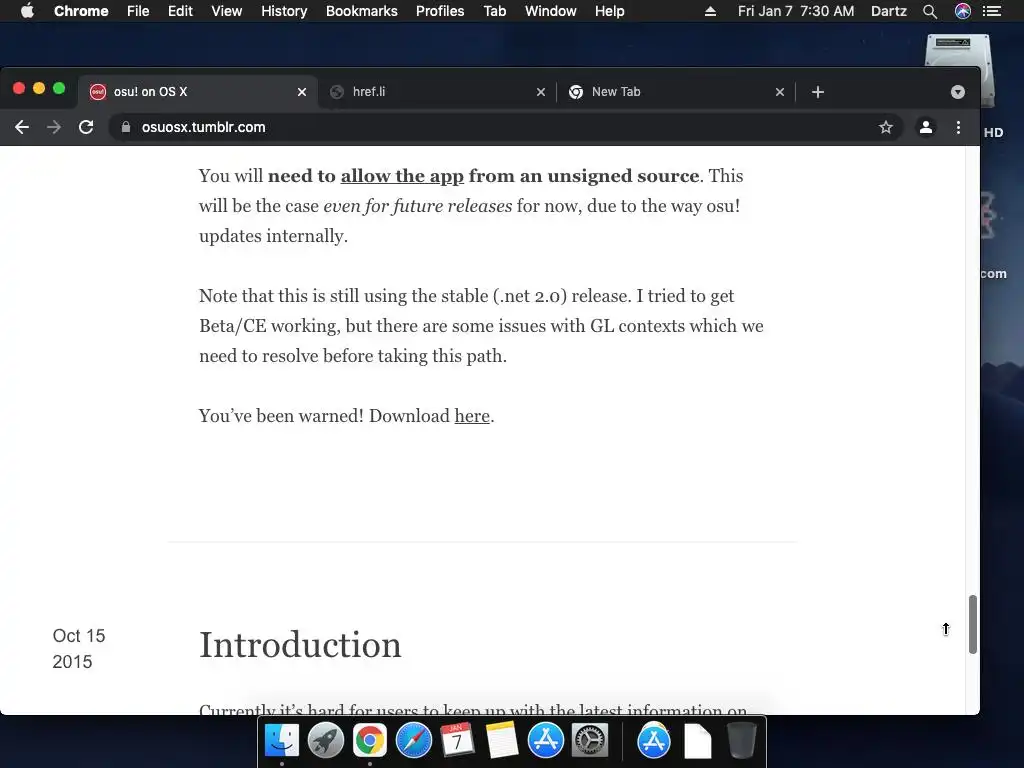Click the date and time in menu bar
Screen dimensions: 1024x768
pyautogui.click(x=796, y=11)
